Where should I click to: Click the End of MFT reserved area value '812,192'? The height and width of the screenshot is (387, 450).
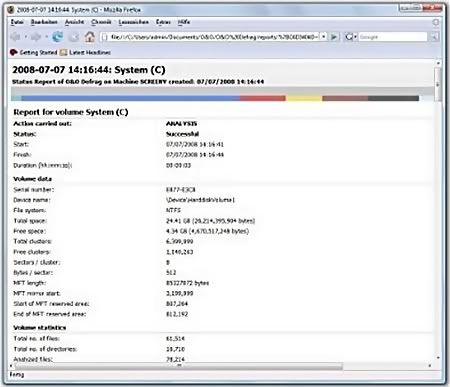pos(177,314)
